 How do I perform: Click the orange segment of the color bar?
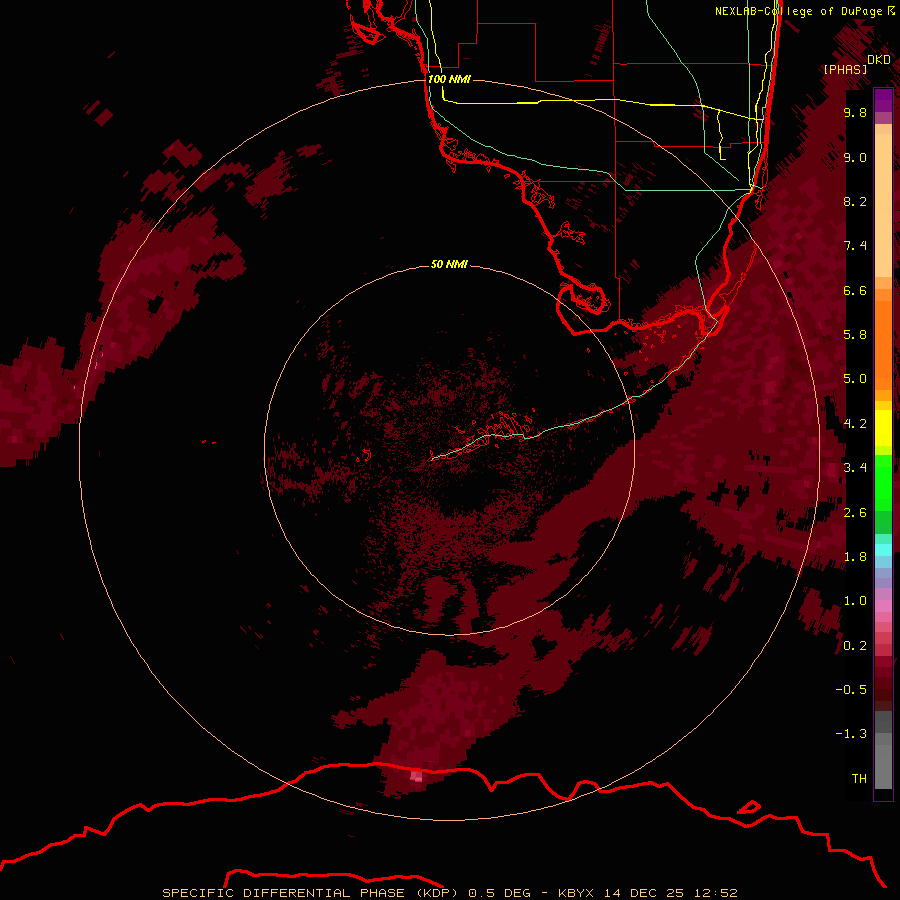tap(883, 344)
